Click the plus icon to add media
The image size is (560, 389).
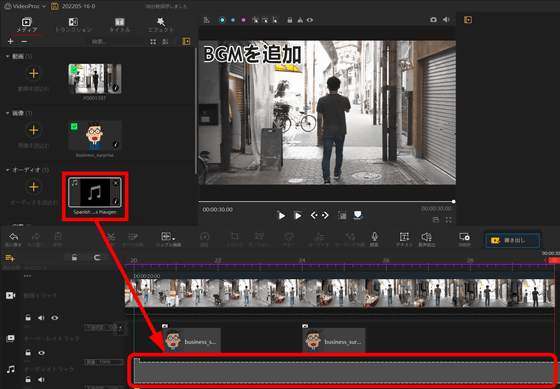10,41
